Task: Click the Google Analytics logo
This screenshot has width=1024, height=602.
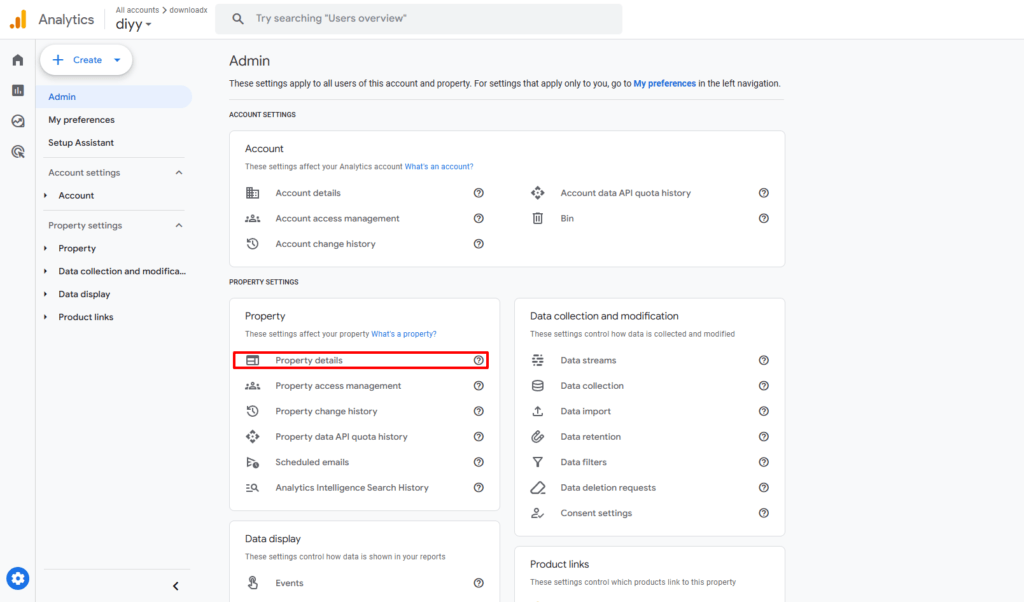Action: [18, 20]
